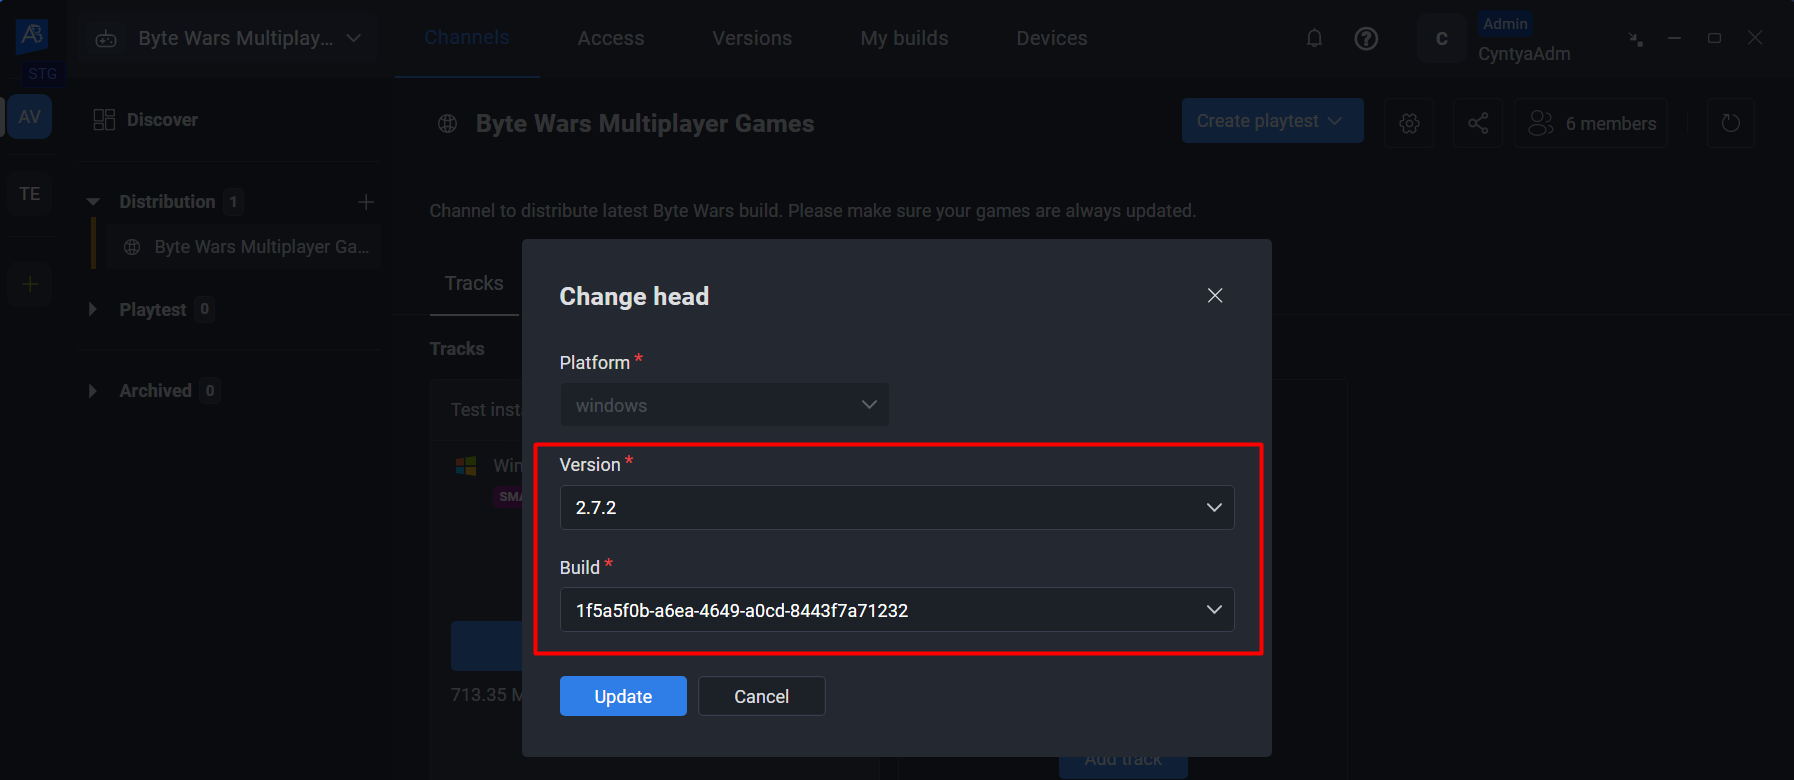Select the AV workspace avatar
1794x780 pixels.
point(30,117)
